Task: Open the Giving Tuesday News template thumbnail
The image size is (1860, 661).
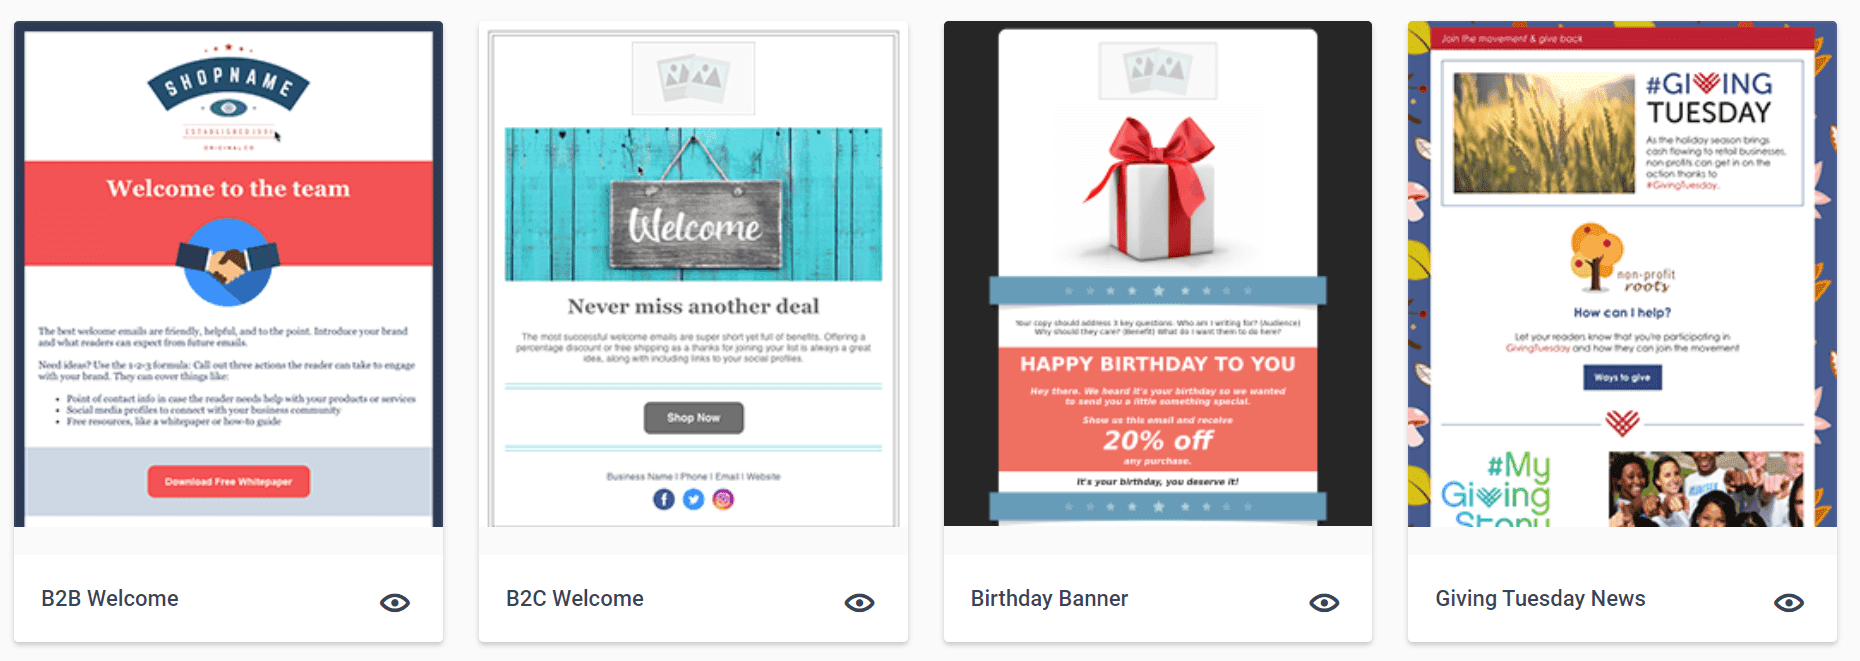Action: pos(1622,274)
